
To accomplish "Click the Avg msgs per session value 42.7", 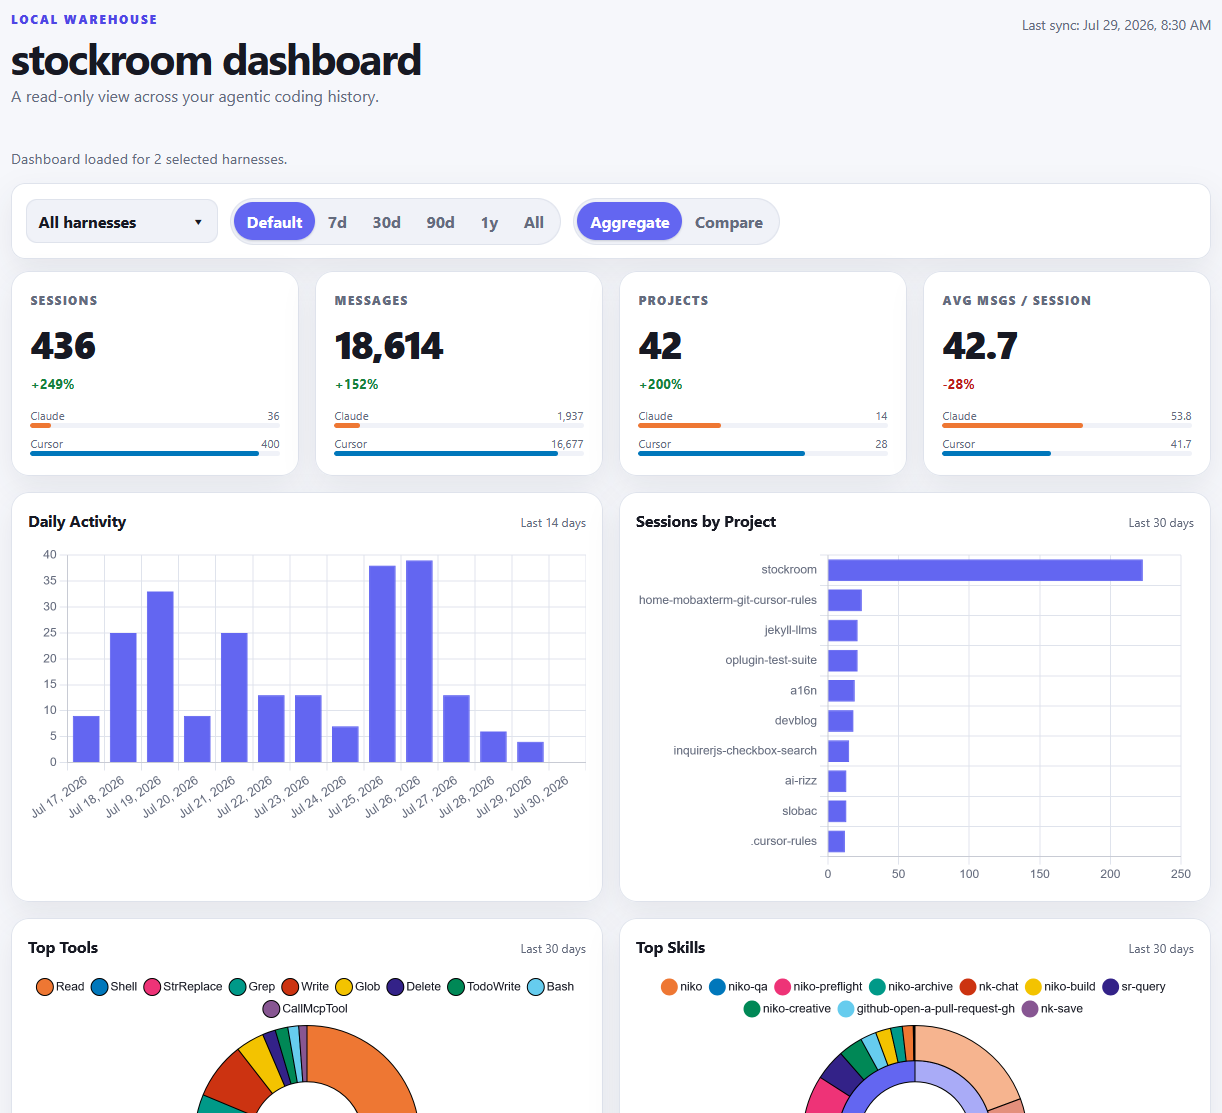I will coord(980,346).
